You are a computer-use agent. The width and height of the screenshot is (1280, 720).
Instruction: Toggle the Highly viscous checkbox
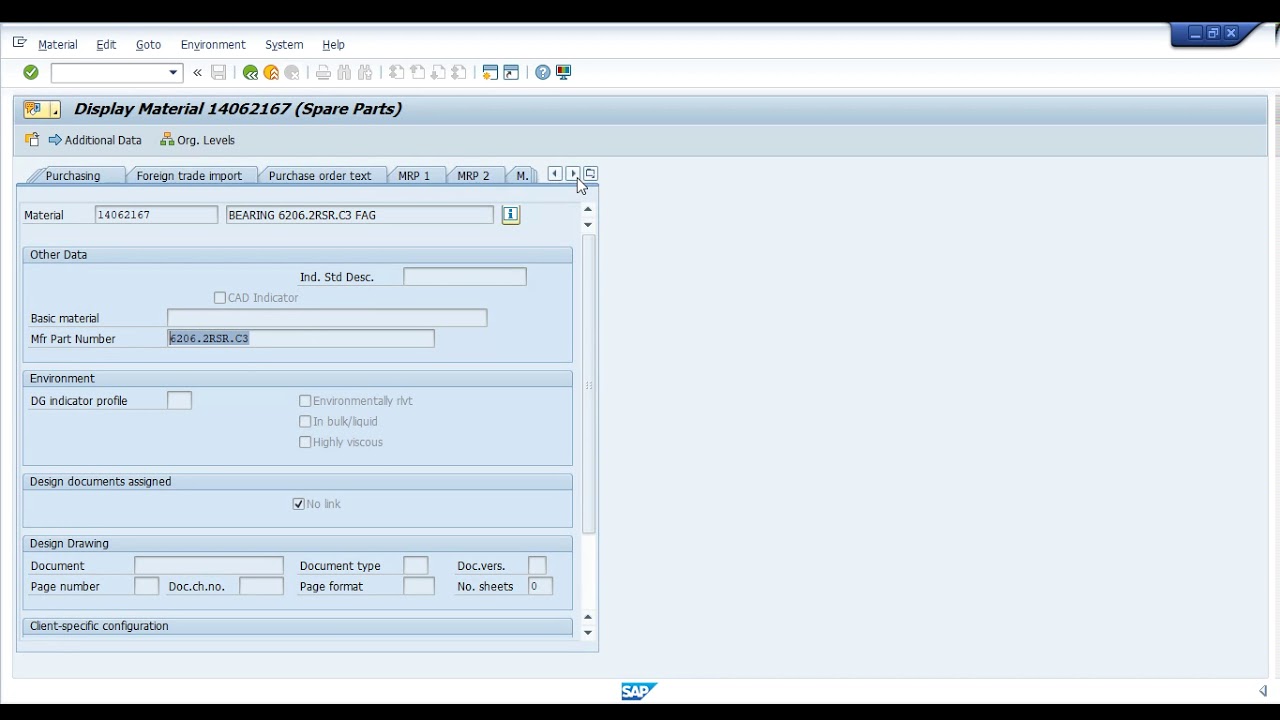click(x=305, y=442)
